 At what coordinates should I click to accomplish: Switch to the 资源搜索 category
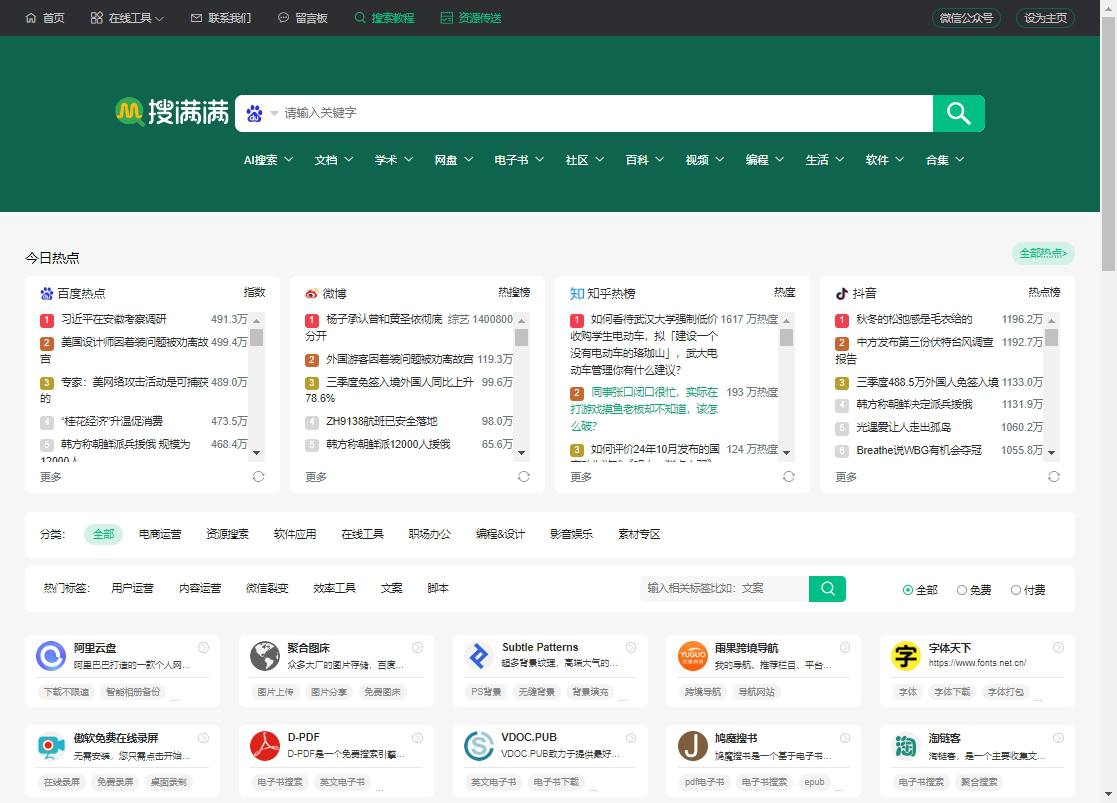(227, 534)
